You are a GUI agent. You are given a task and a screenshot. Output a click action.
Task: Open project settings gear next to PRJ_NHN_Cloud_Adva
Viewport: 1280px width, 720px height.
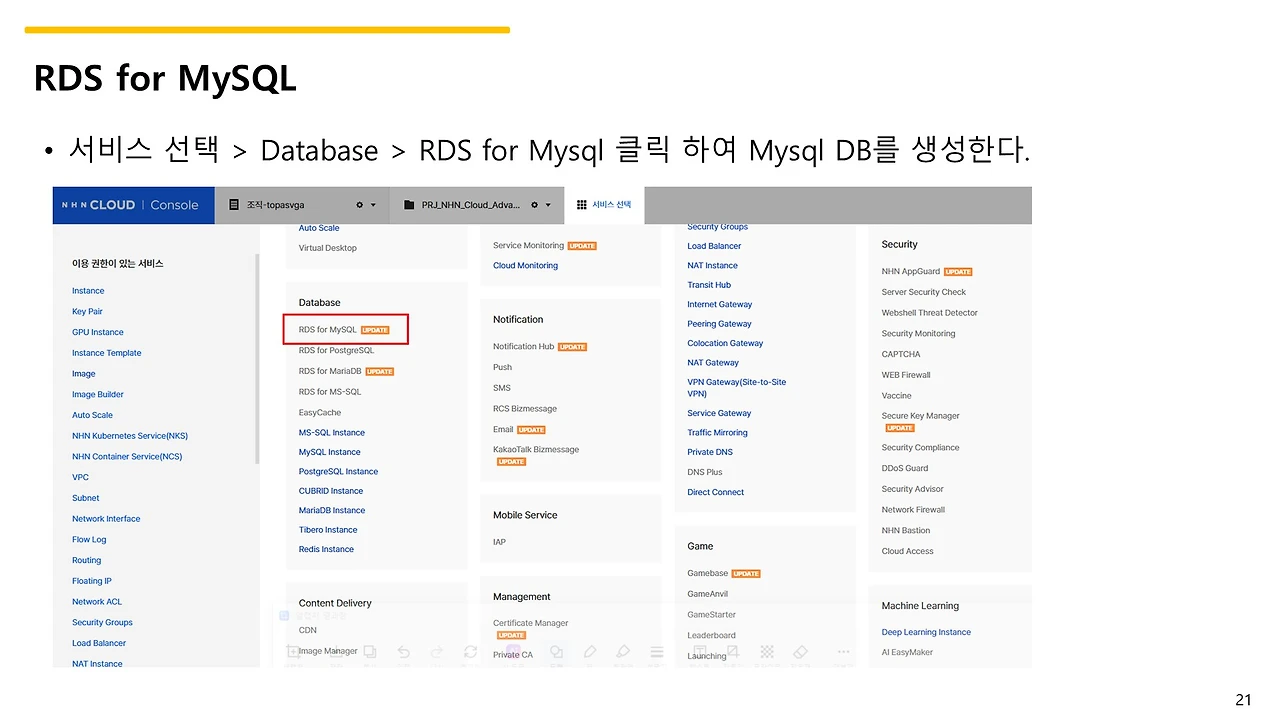(x=534, y=205)
